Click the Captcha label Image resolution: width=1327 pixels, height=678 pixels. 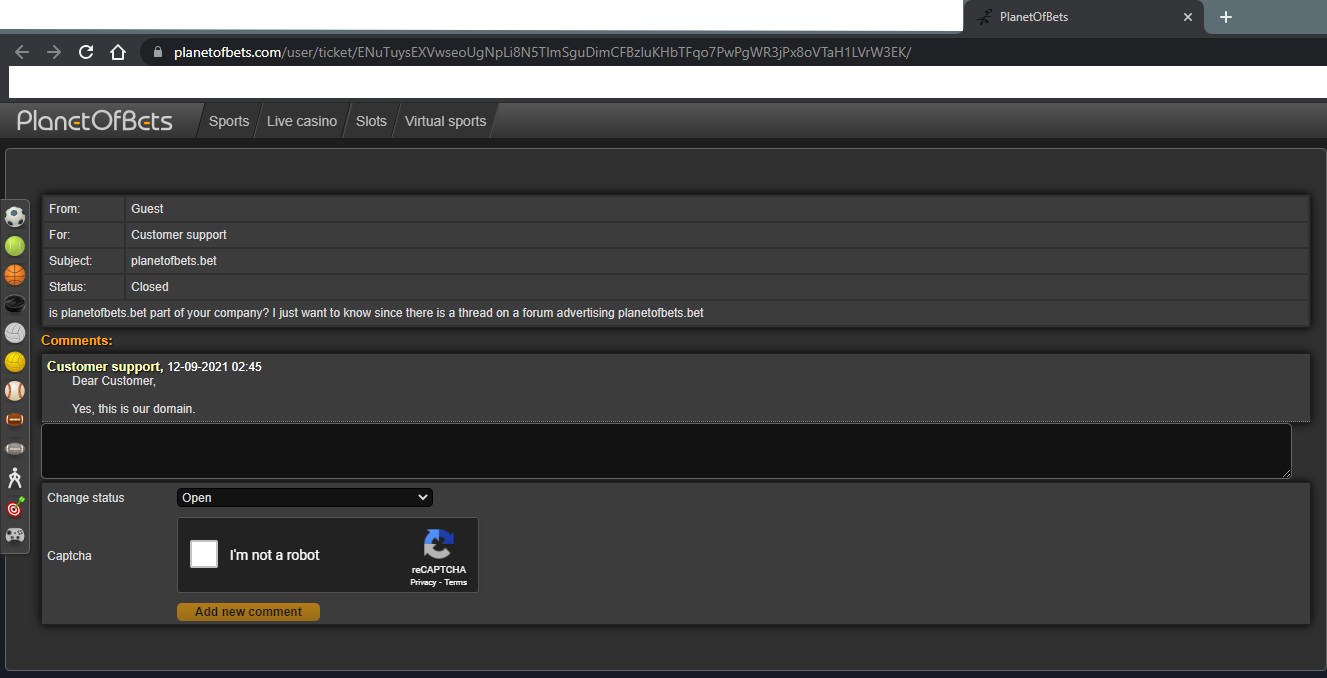(x=69, y=556)
